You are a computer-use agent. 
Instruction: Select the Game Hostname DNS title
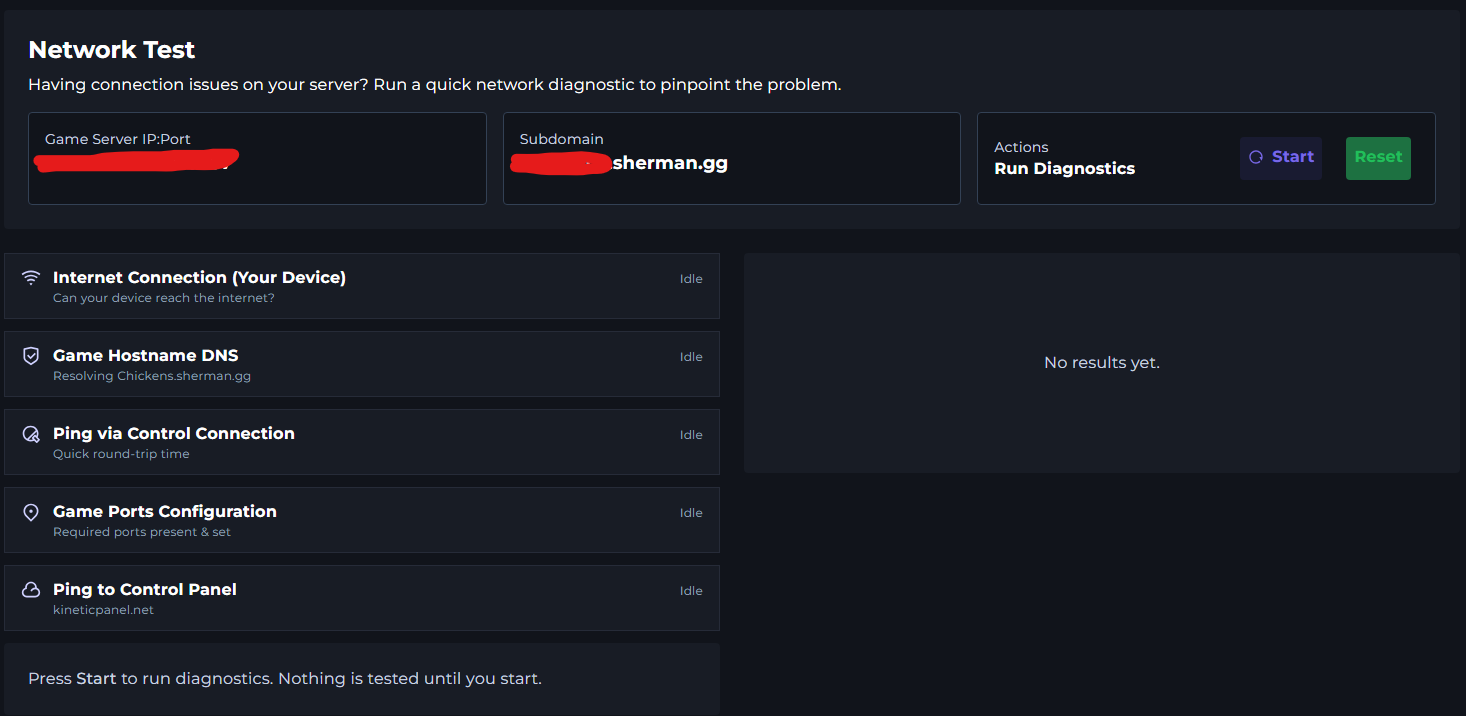[x=145, y=355]
